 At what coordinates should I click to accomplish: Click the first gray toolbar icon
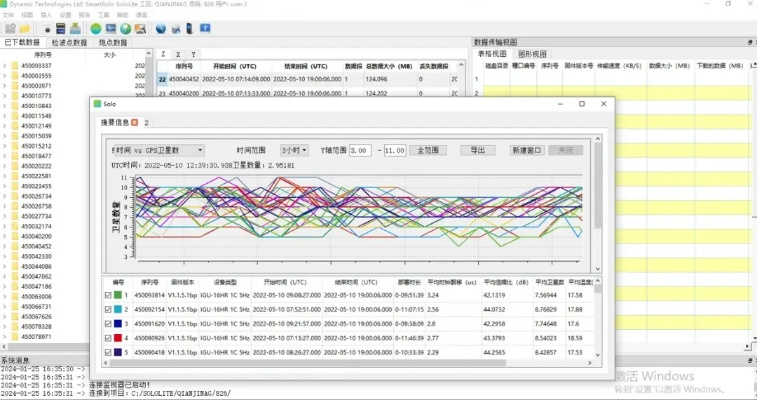coord(9,28)
